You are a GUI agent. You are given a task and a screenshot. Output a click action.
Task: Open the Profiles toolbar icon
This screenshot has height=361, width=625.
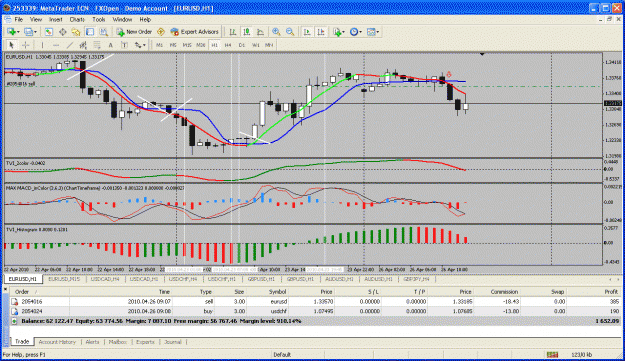point(28,32)
